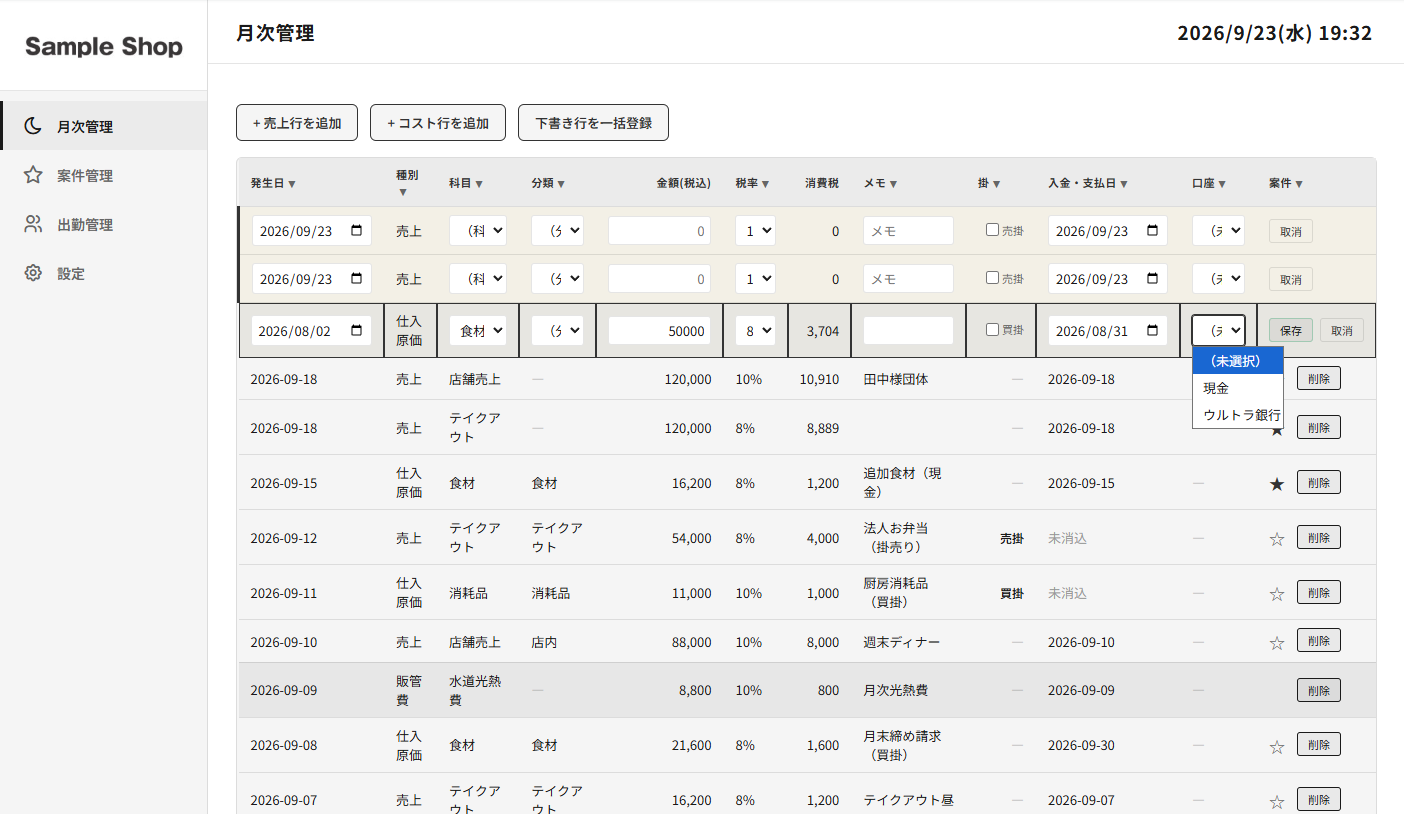
Task: Toggle the star on the テイクアウト昼 row
Action: [1277, 802]
